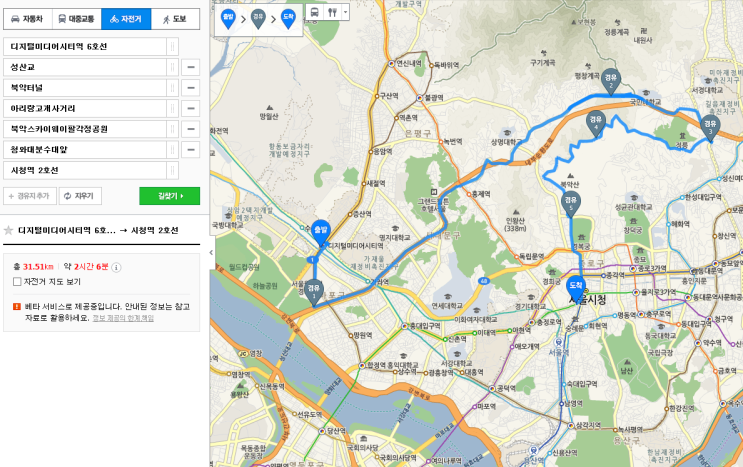
Task: Switch to the 자동차 (car) tab
Action: 27,19
